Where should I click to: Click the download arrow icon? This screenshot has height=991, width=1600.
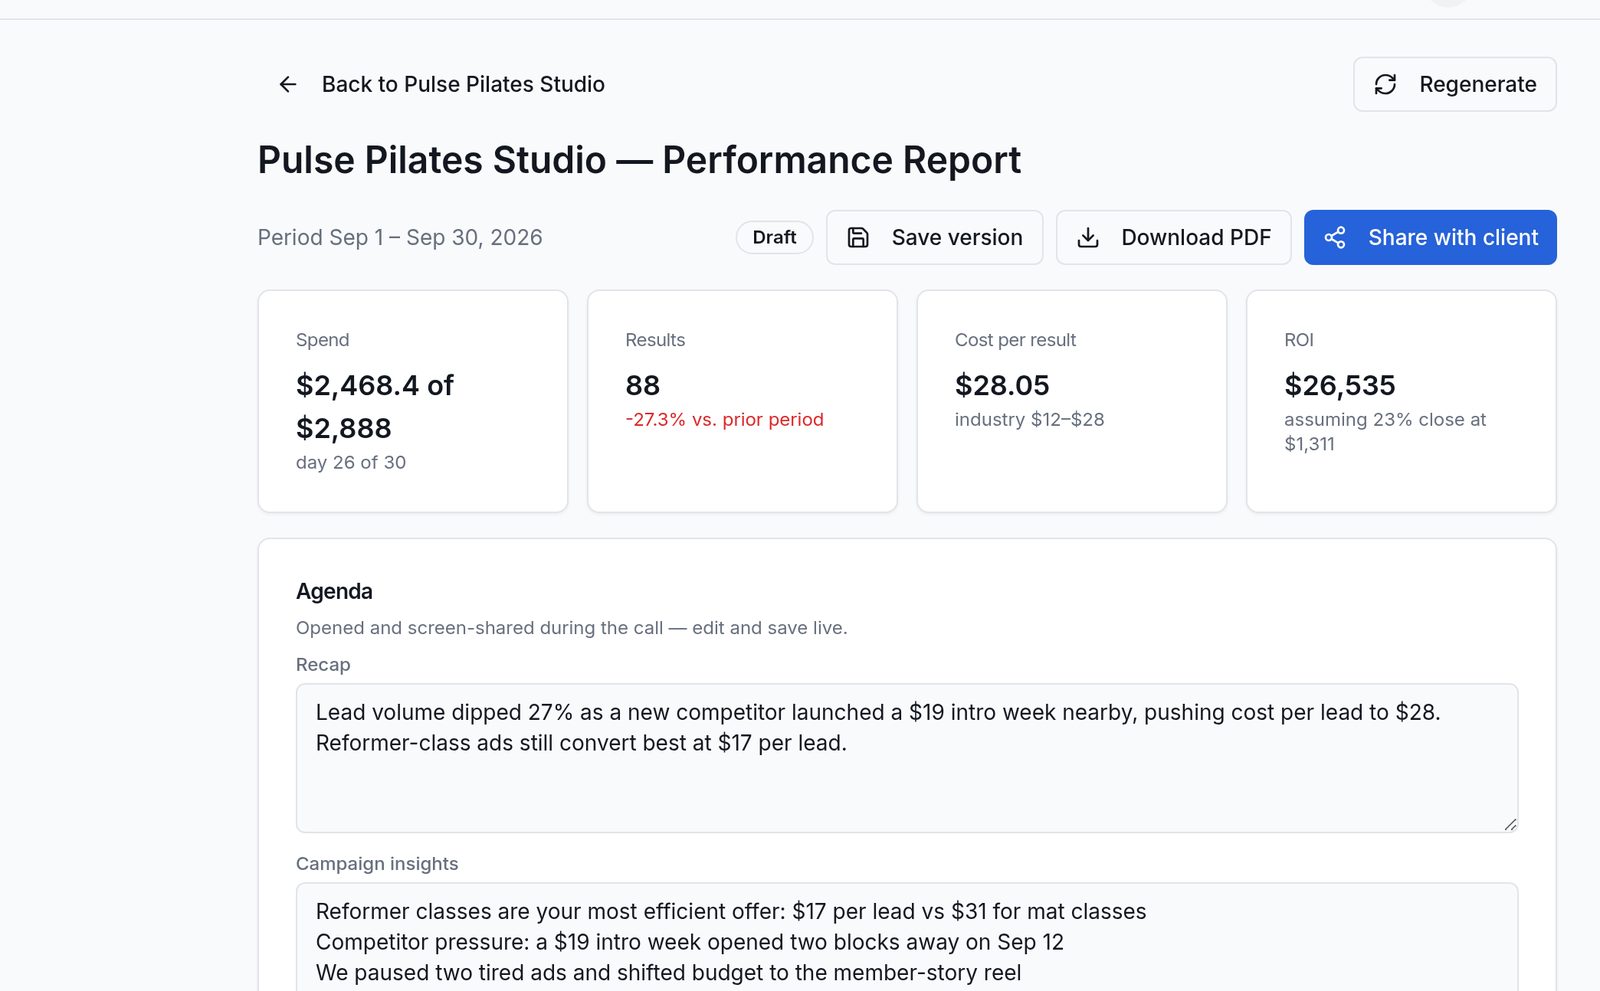1088,237
